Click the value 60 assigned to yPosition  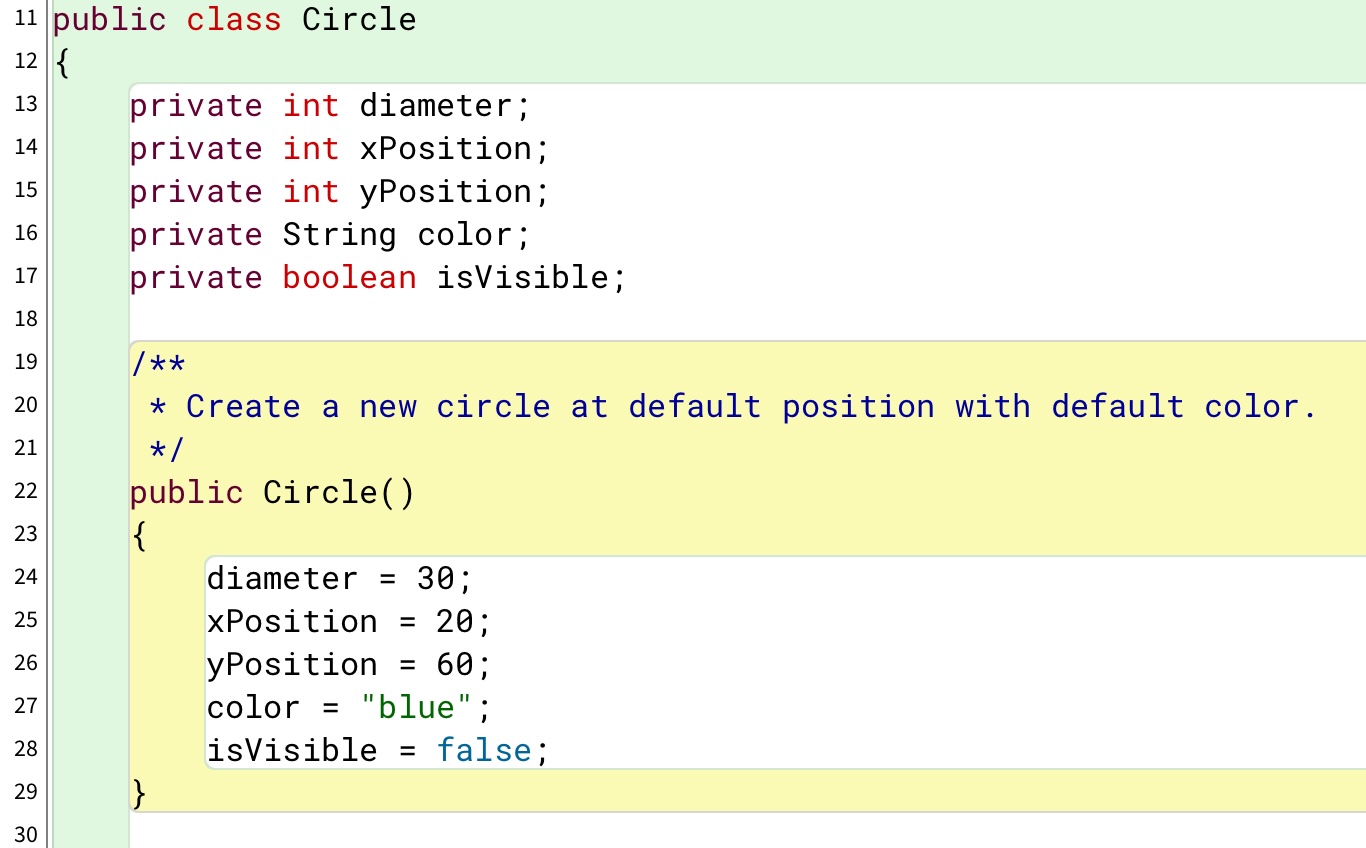click(x=454, y=665)
